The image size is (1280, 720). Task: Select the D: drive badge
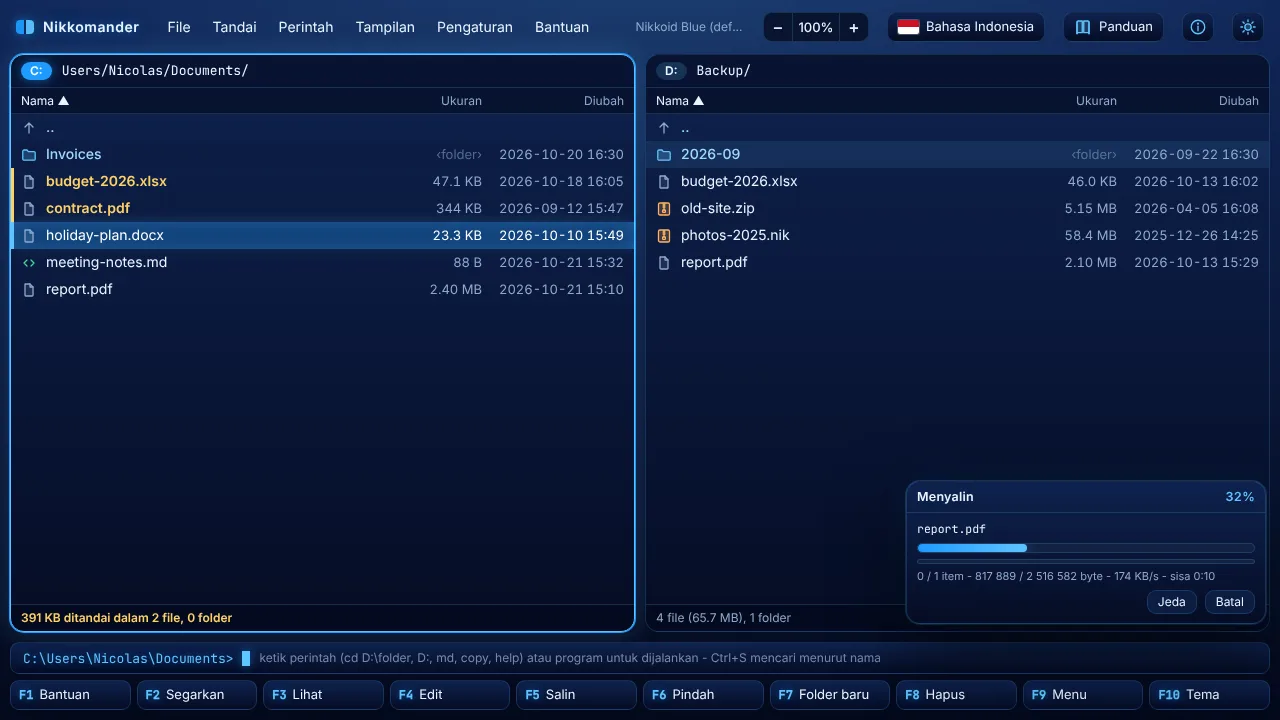[672, 71]
